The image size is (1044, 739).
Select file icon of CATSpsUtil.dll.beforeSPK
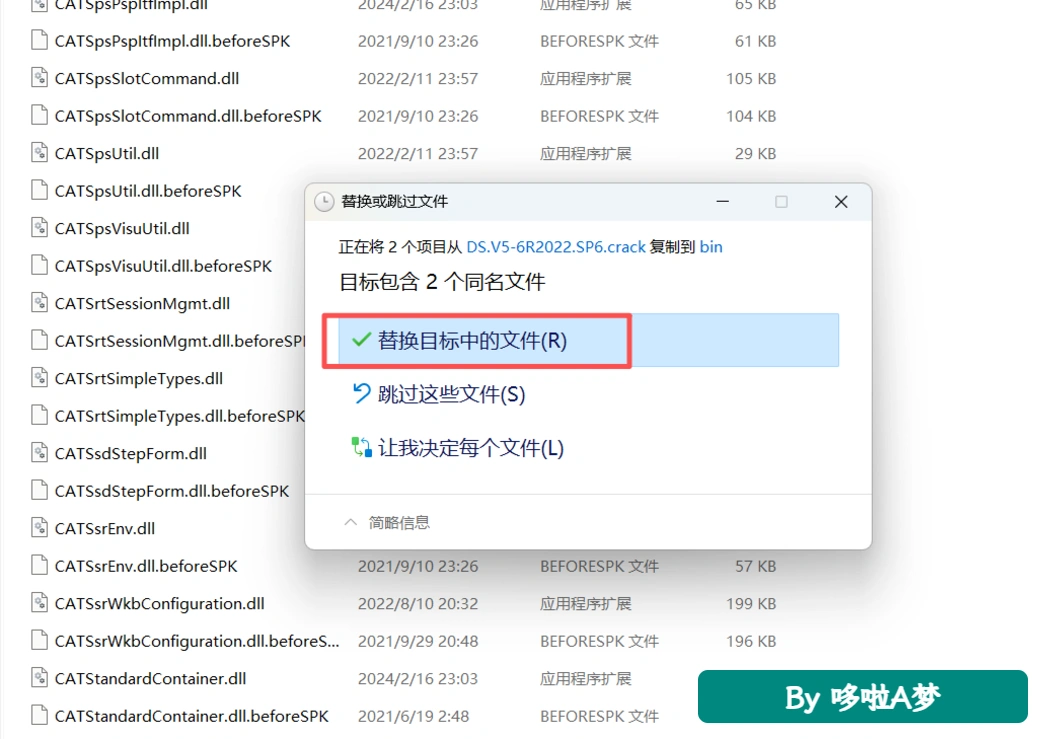pyautogui.click(x=40, y=190)
